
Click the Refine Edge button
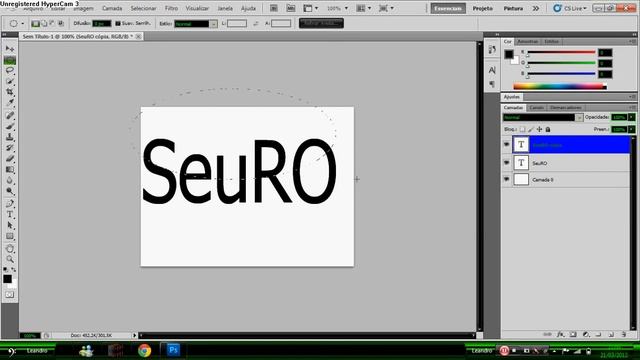coord(321,23)
